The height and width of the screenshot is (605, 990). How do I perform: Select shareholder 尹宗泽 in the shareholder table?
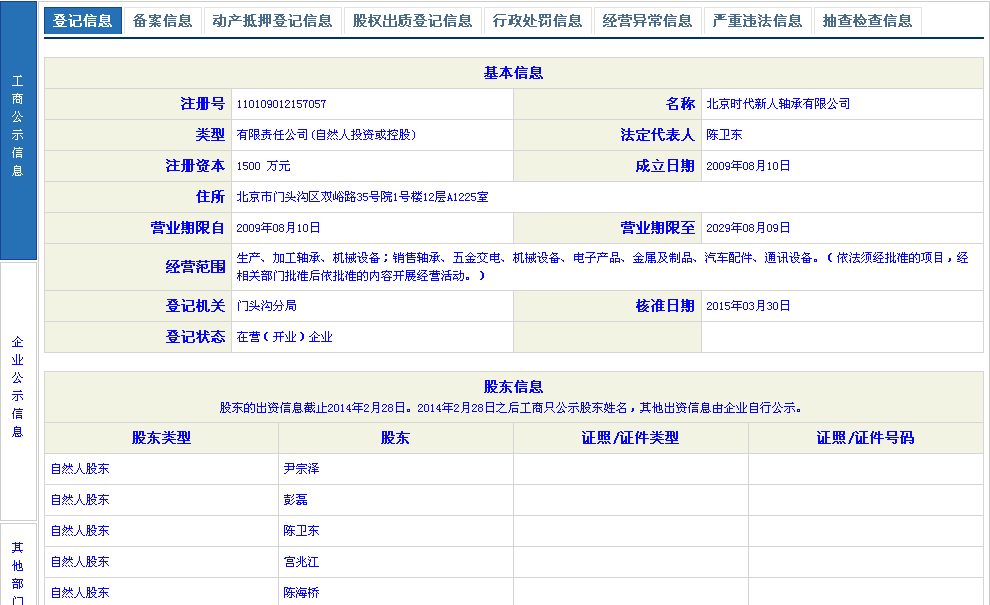301,469
